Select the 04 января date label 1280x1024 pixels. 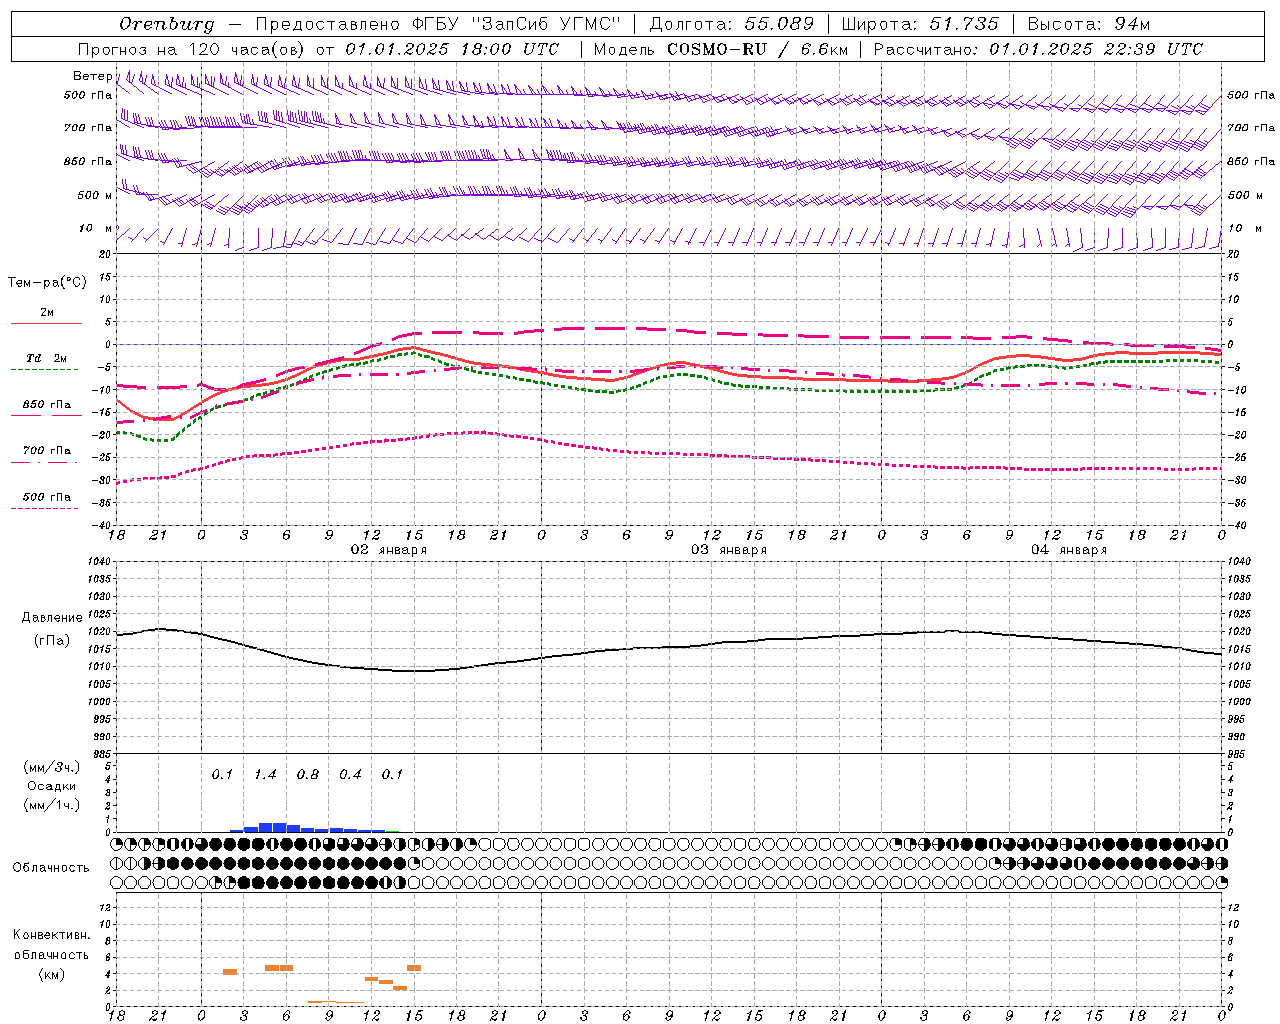point(1068,550)
